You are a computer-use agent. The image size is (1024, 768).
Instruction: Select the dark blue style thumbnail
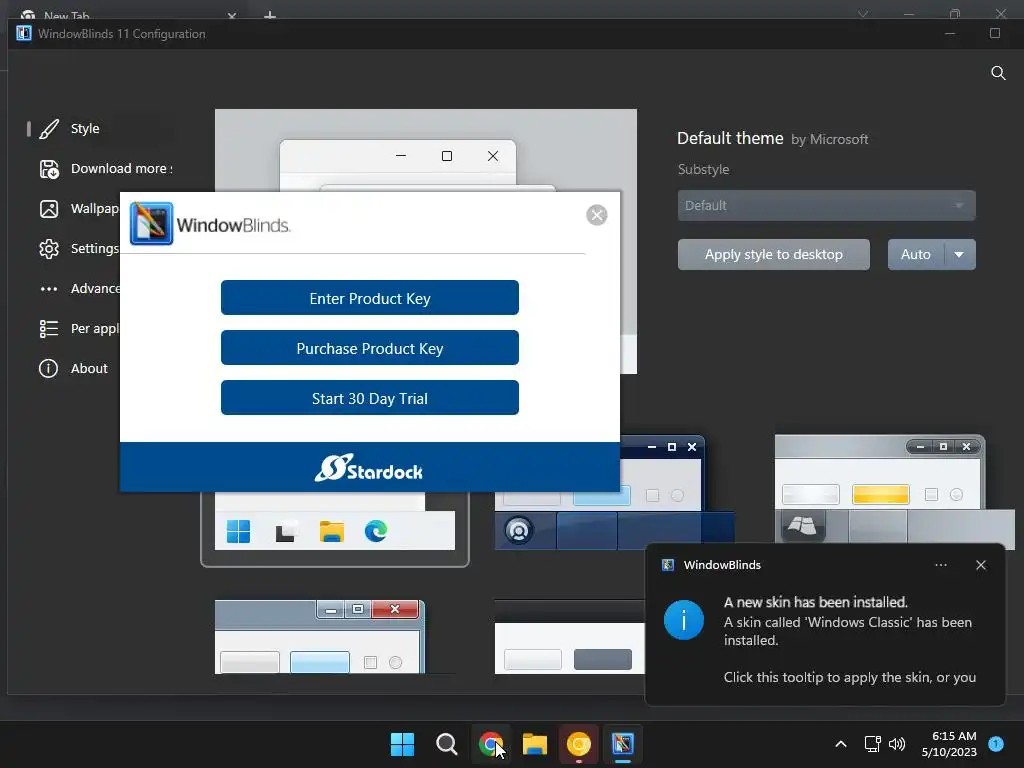click(x=614, y=493)
